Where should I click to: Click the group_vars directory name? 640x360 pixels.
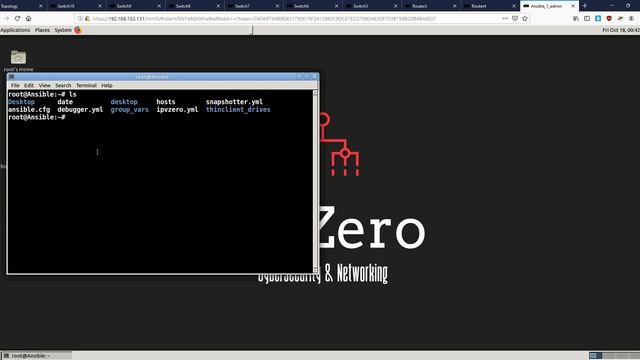[x=129, y=109]
